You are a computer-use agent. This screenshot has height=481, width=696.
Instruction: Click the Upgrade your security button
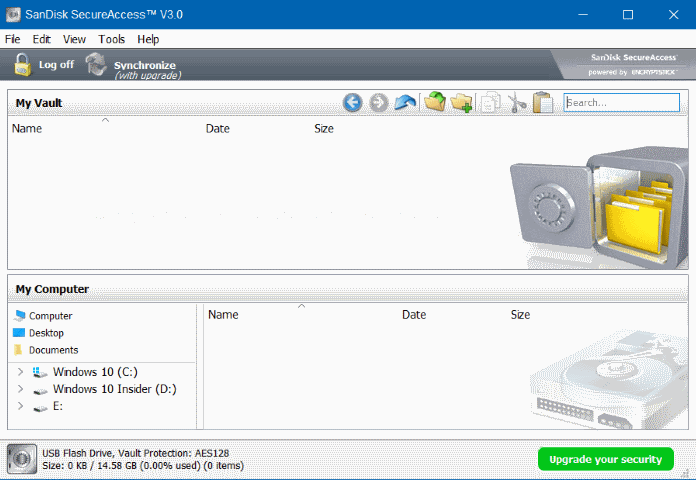pyautogui.click(x=605, y=459)
